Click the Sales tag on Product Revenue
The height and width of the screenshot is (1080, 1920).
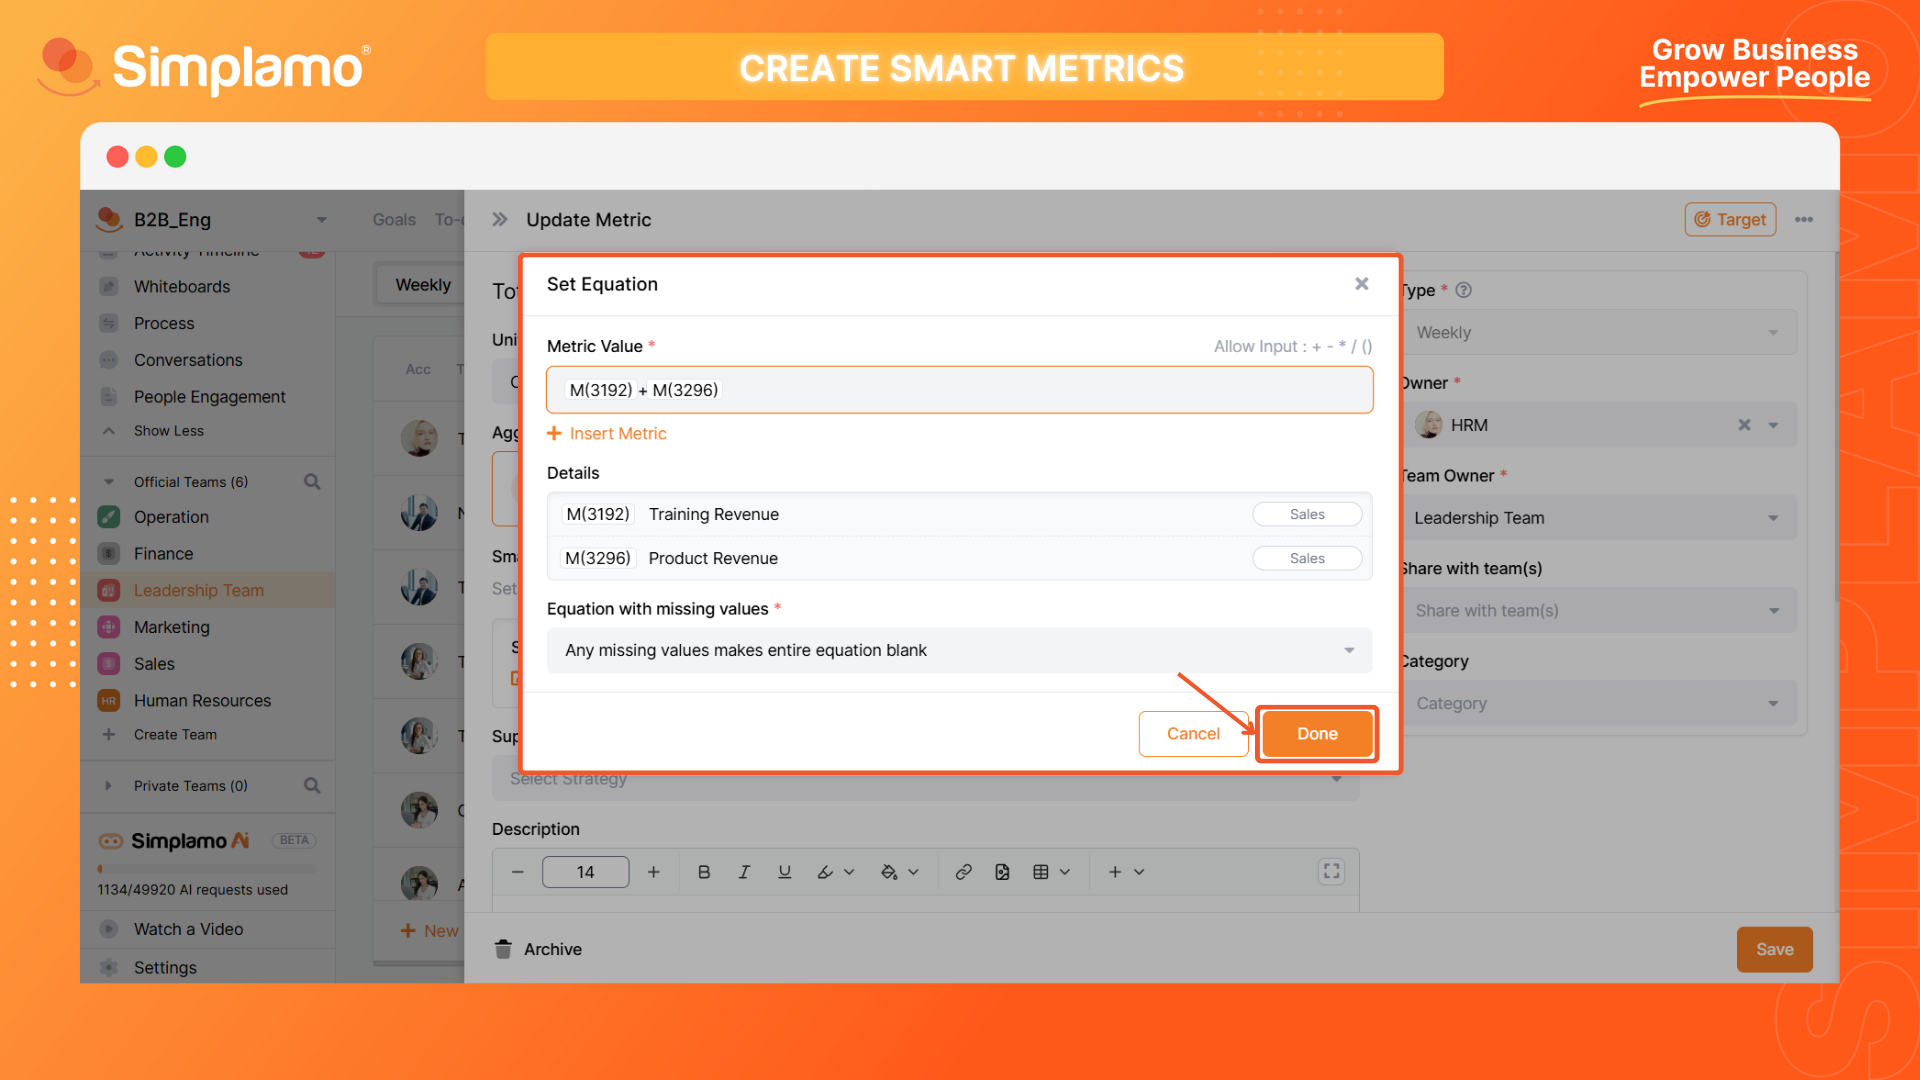1307,558
